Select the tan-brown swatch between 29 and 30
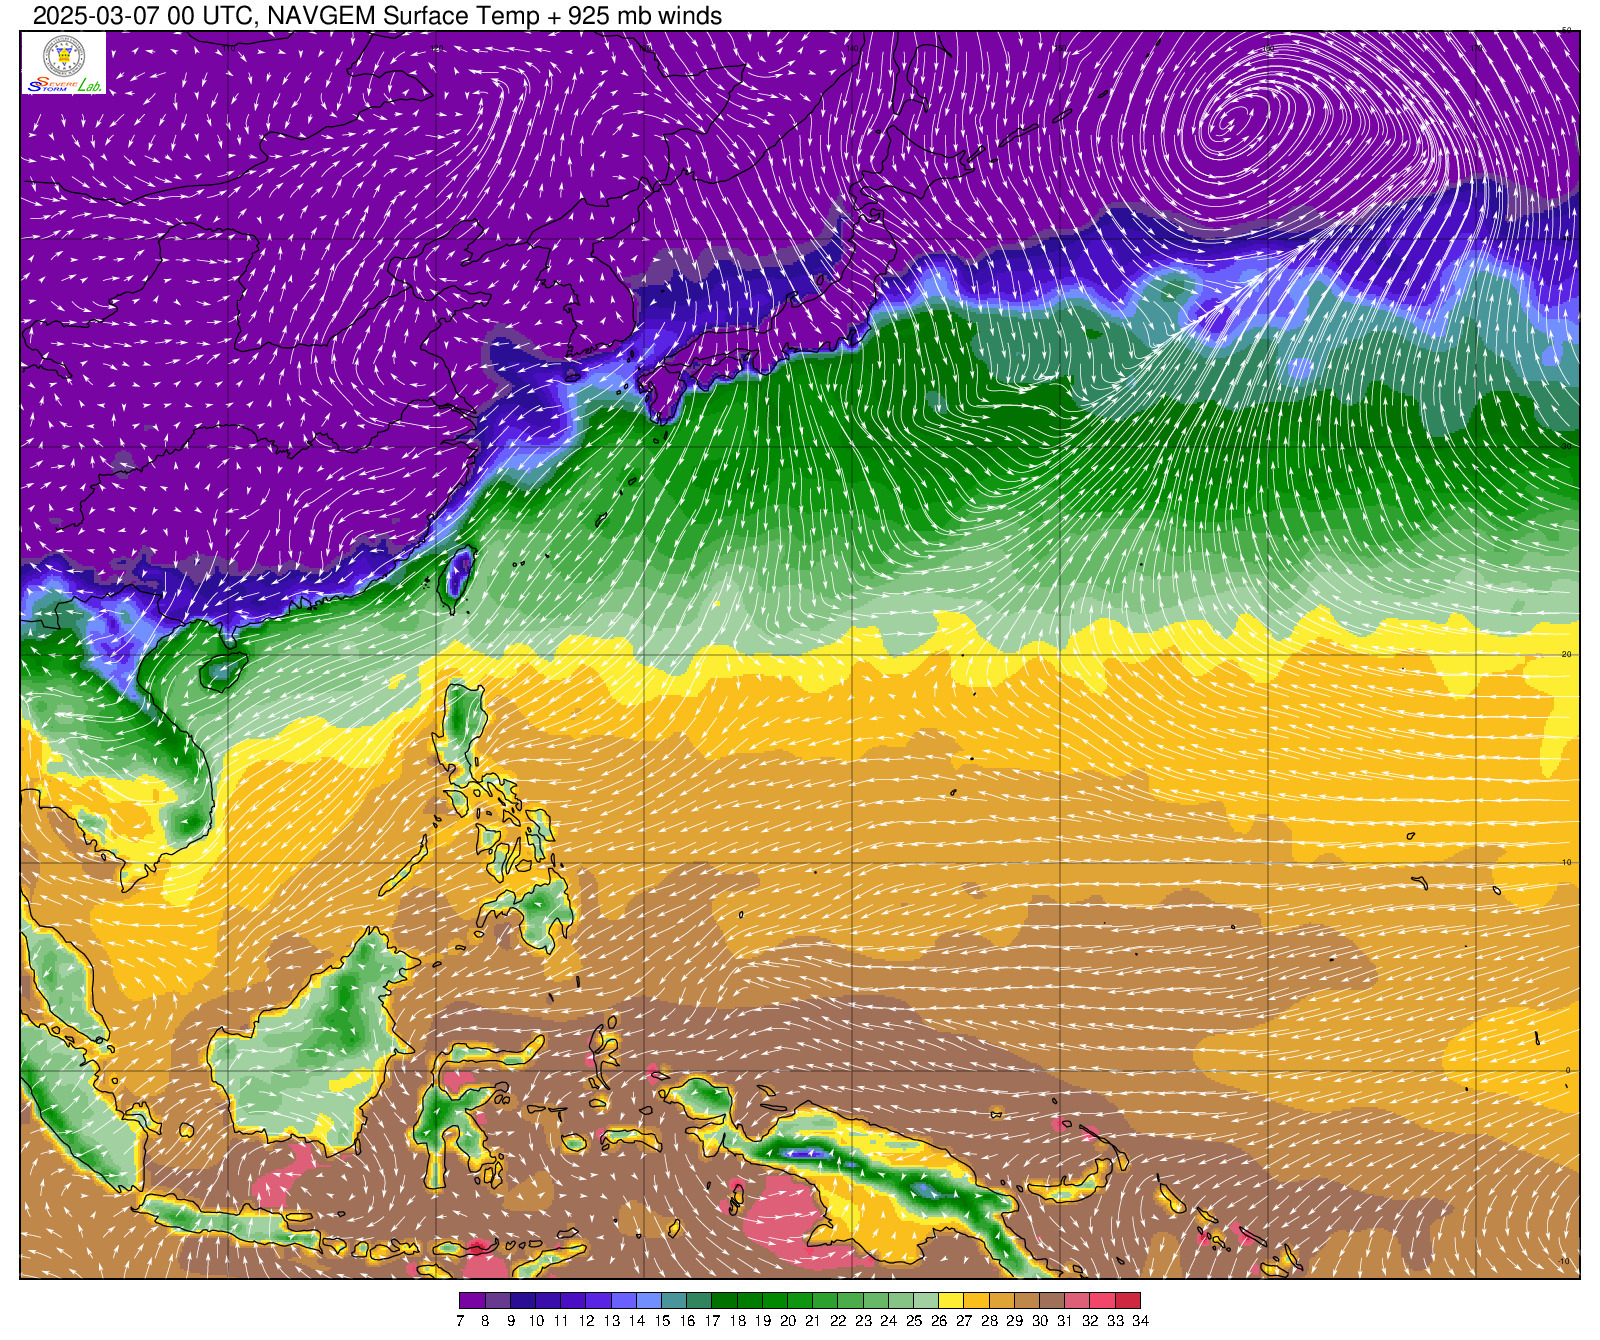The image size is (1600, 1340). (1026, 1301)
